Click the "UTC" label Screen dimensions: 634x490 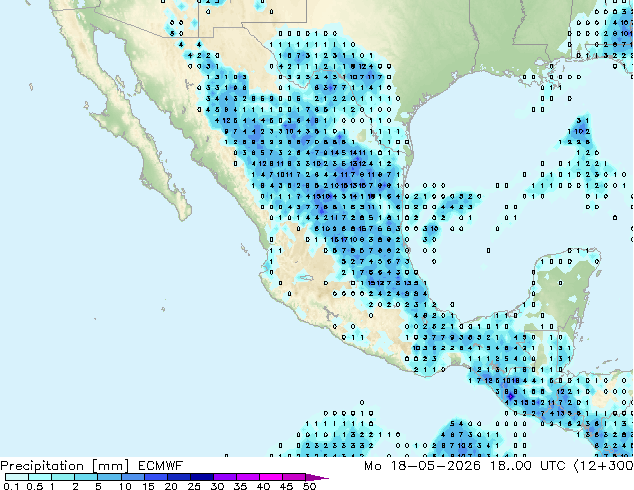tap(553, 466)
